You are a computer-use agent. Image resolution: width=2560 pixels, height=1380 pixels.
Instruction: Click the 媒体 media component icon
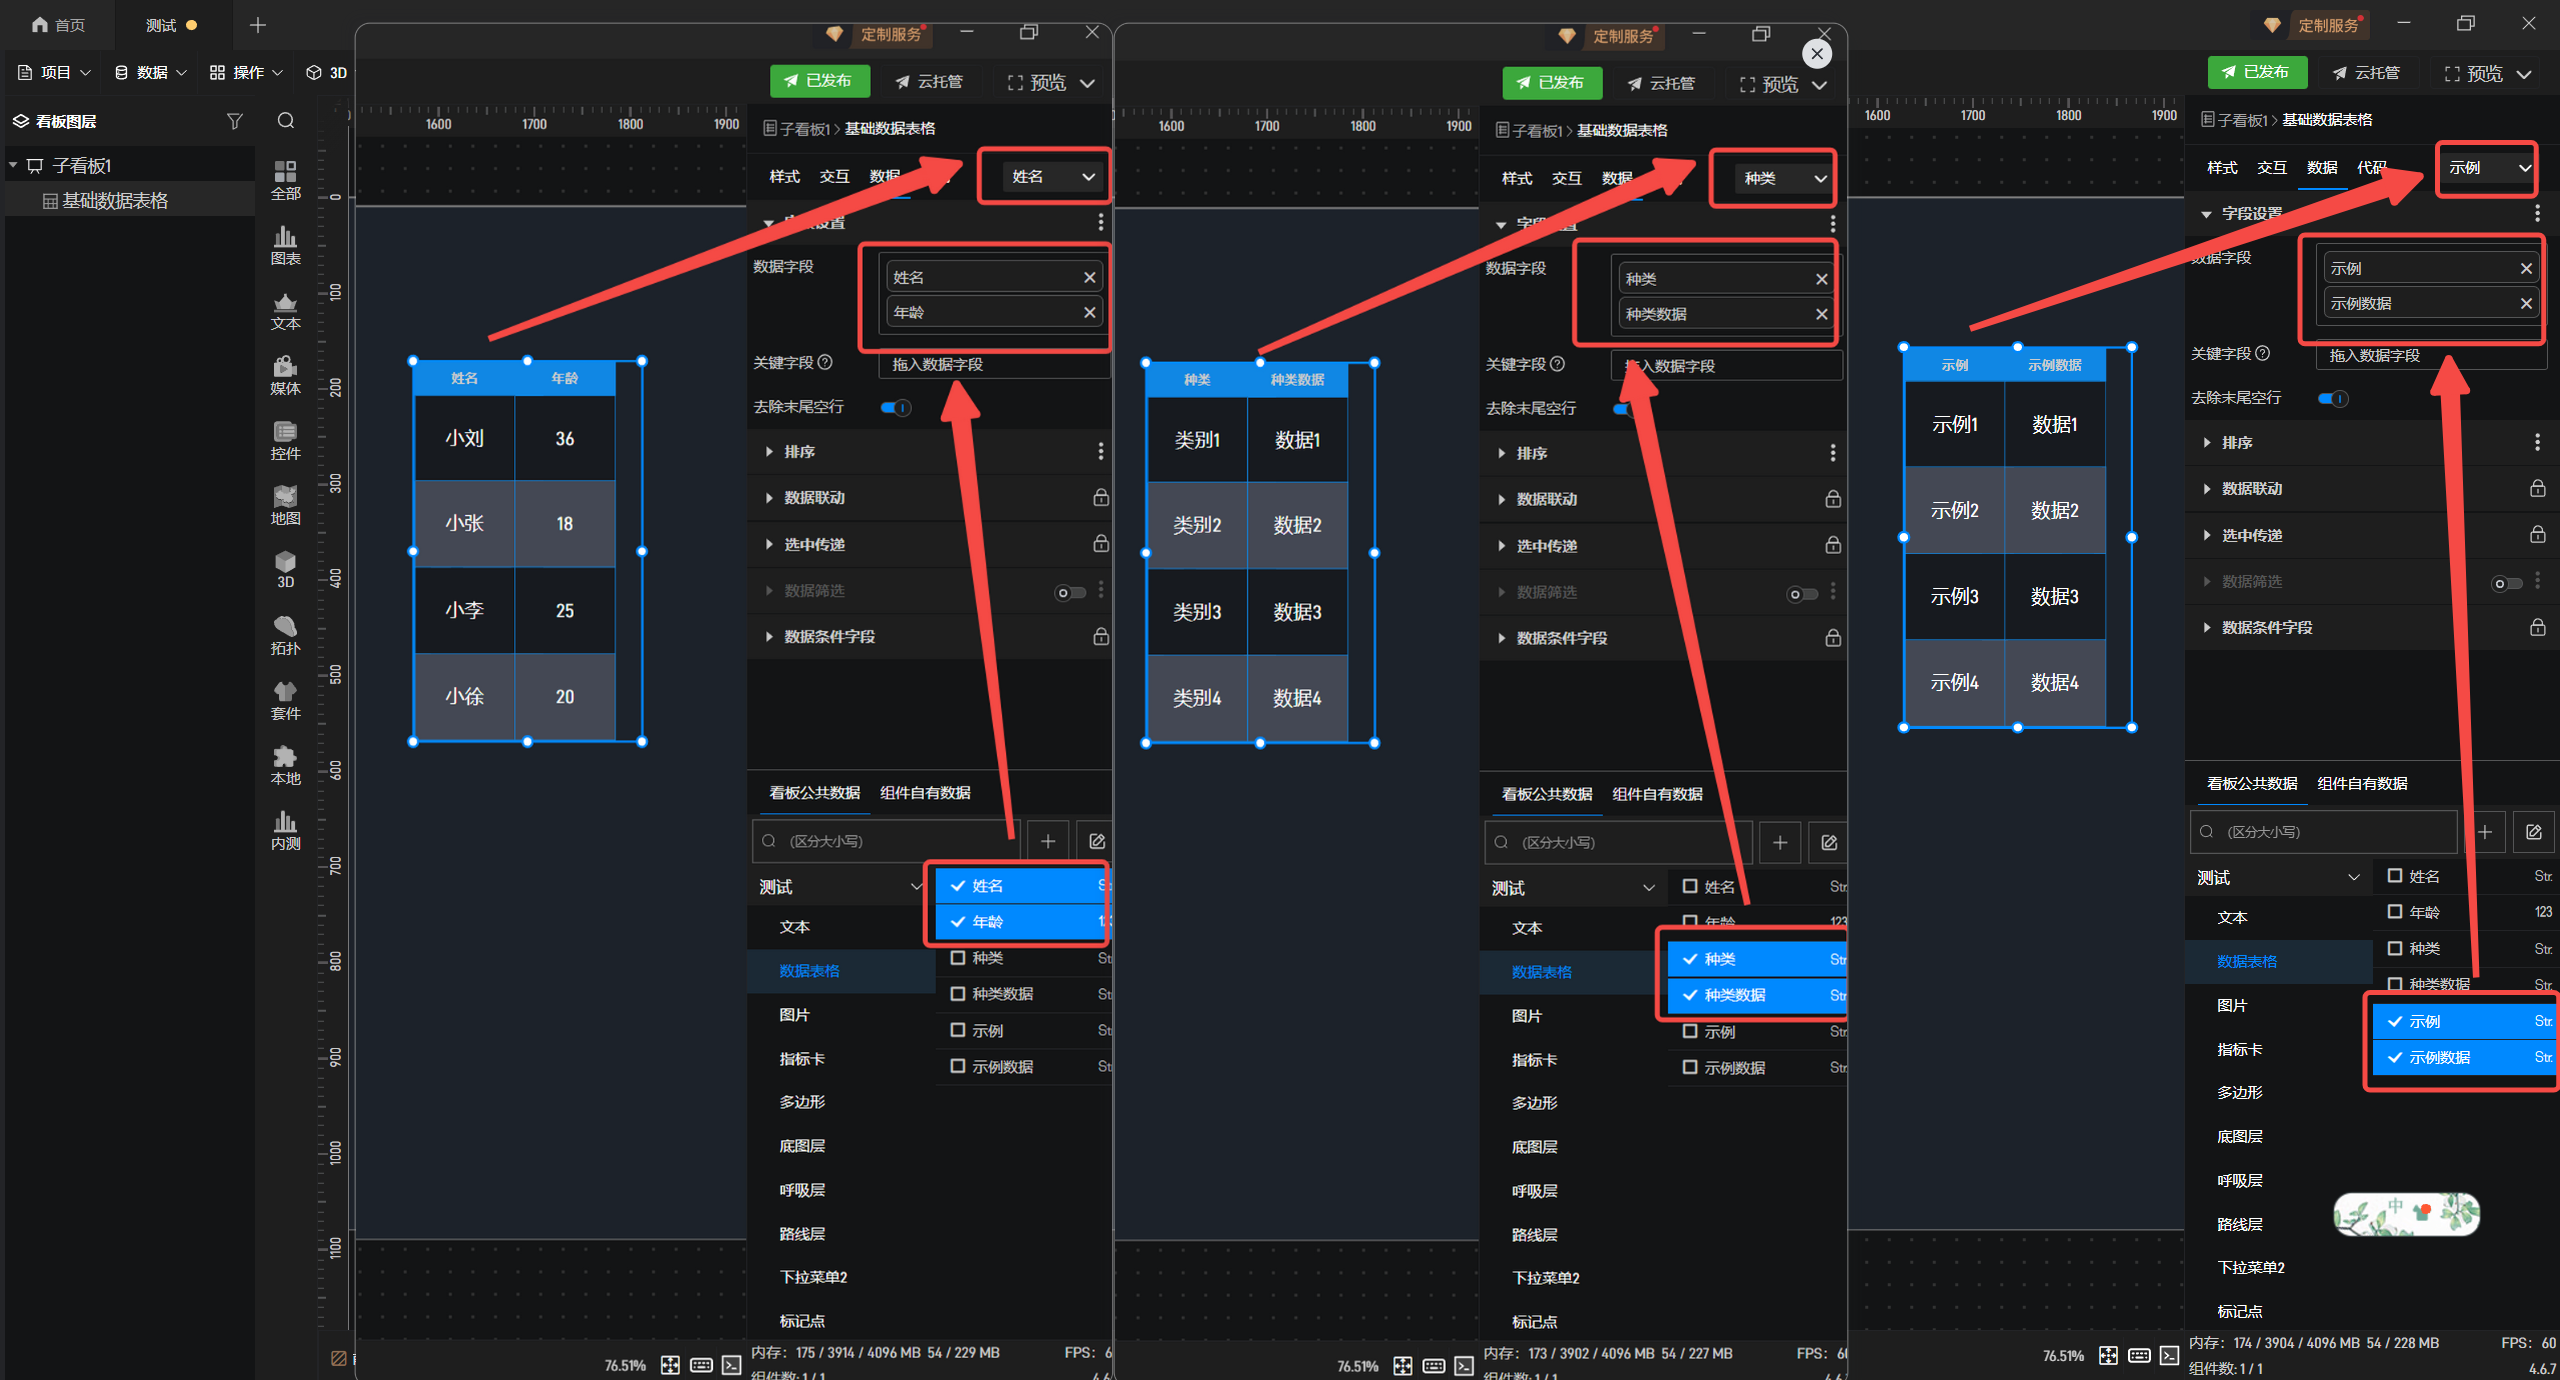pos(285,374)
